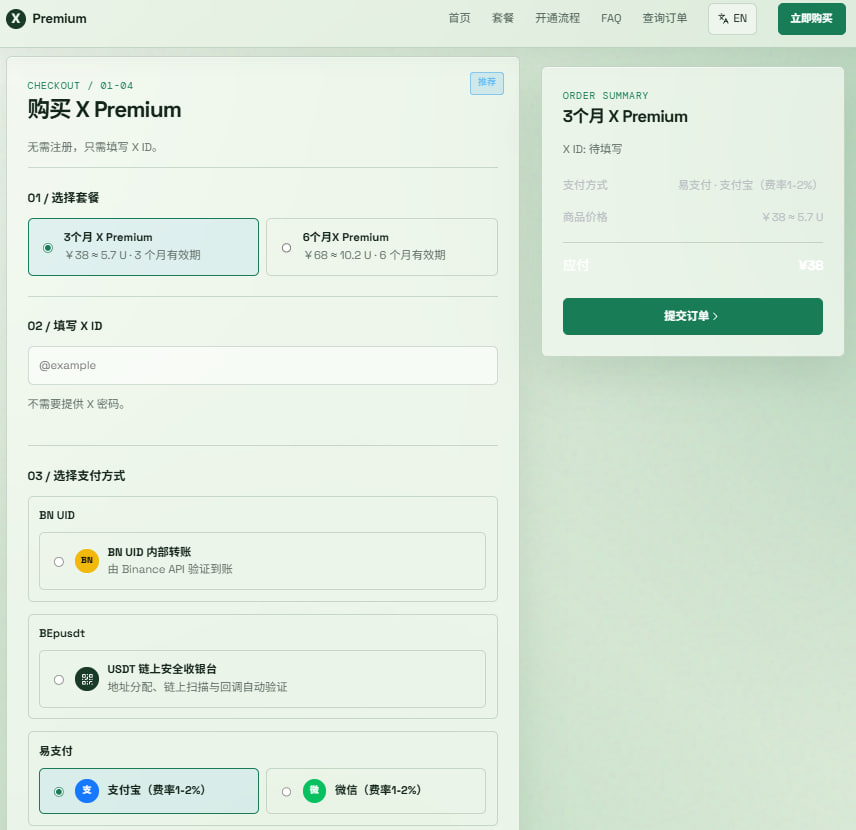Click '购买 X Premium' heading text
856x830 pixels.
104,110
